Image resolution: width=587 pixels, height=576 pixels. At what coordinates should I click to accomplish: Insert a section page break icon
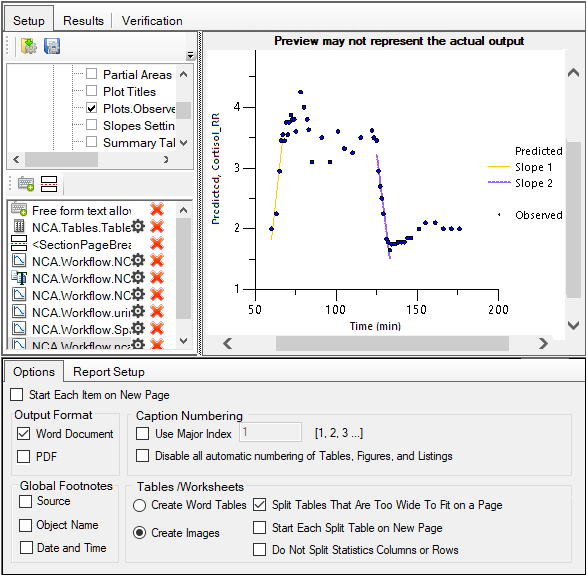[x=49, y=183]
